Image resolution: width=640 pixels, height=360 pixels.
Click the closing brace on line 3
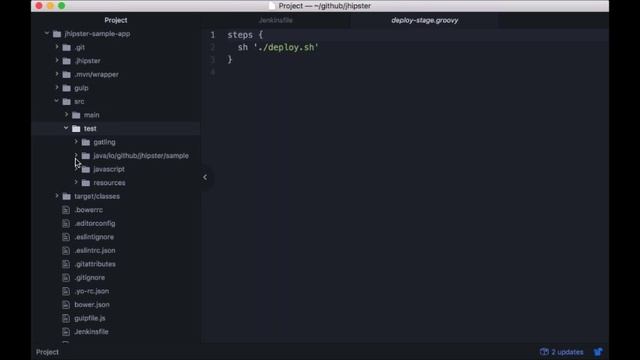point(230,60)
